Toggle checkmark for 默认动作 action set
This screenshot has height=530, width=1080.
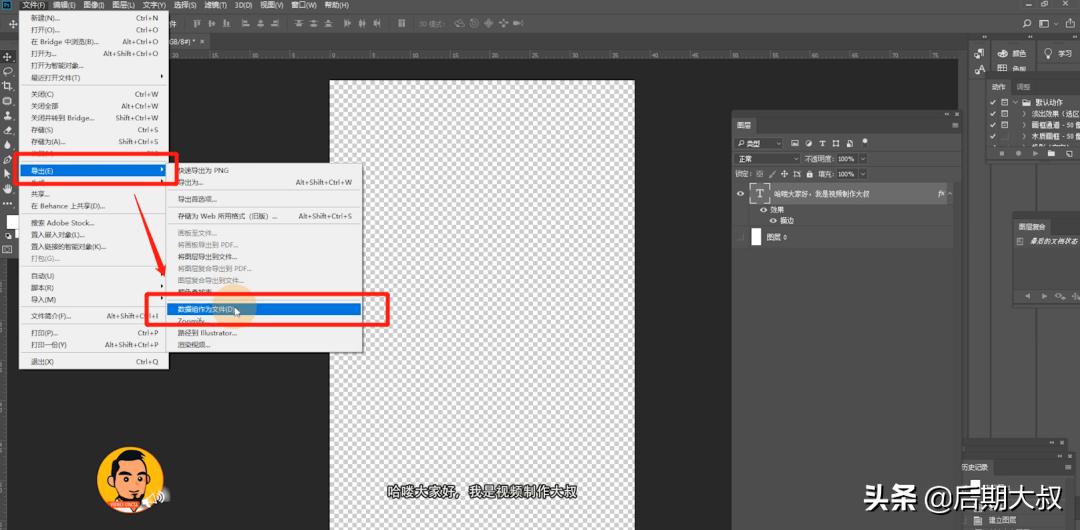click(993, 102)
